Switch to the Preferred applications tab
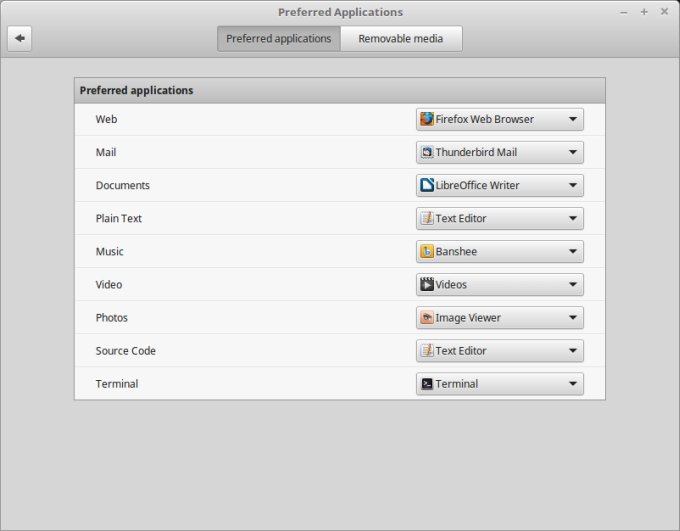Image resolution: width=680 pixels, height=531 pixels. point(279,39)
